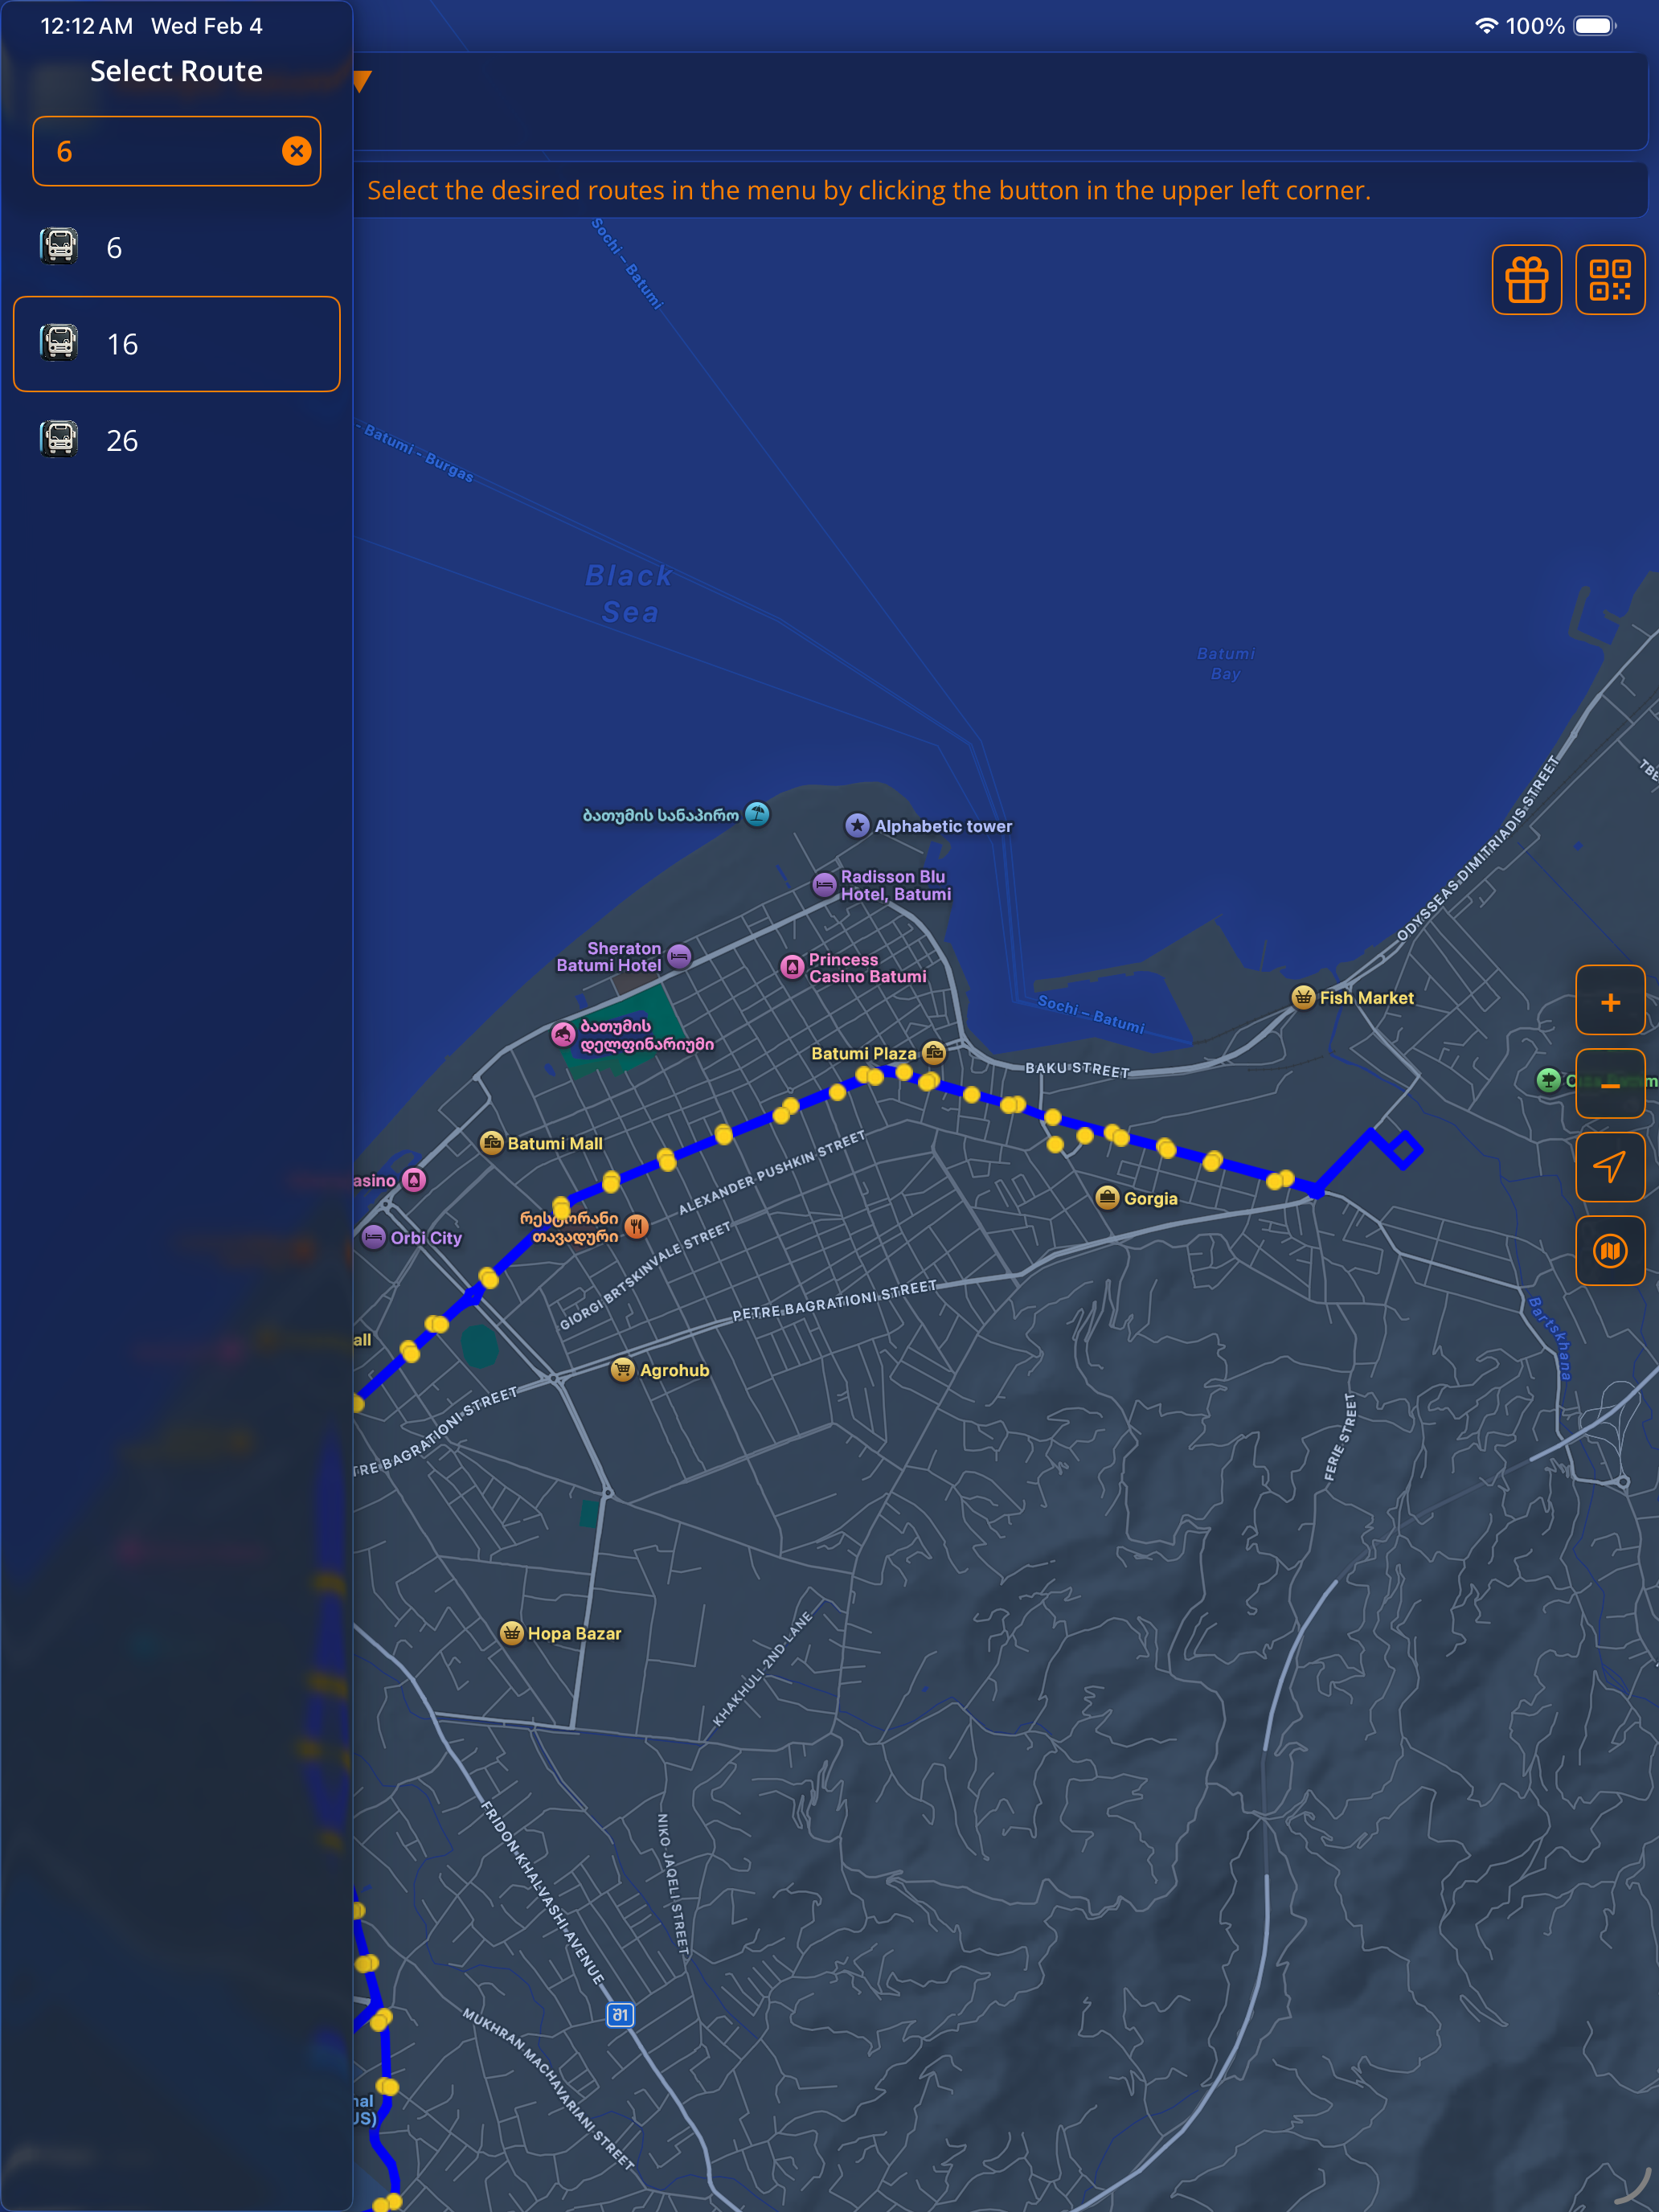
Task: Tap the Agrohub shop marker
Action: (623, 1369)
